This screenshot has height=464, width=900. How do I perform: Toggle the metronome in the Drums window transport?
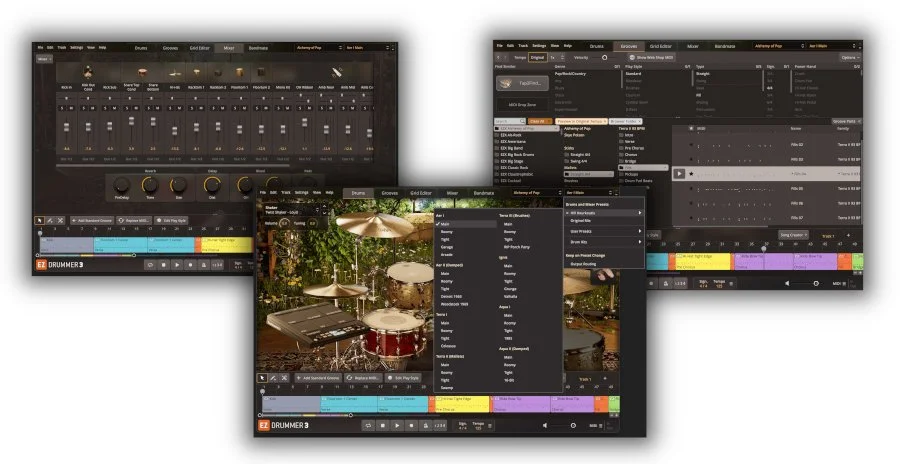tap(425, 426)
